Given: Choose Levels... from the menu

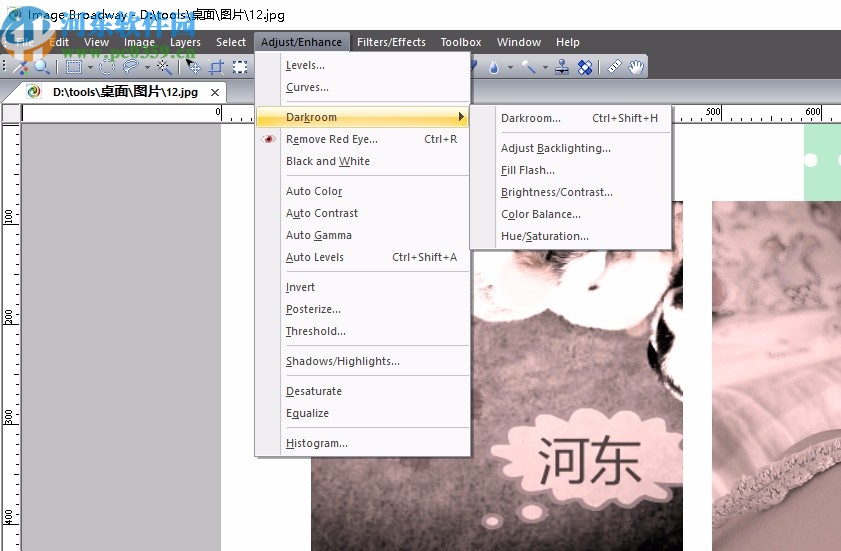Looking at the screenshot, I should tap(363, 65).
